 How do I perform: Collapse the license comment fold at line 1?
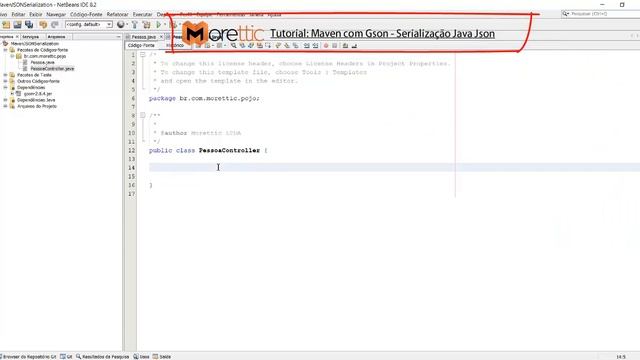[x=142, y=54]
